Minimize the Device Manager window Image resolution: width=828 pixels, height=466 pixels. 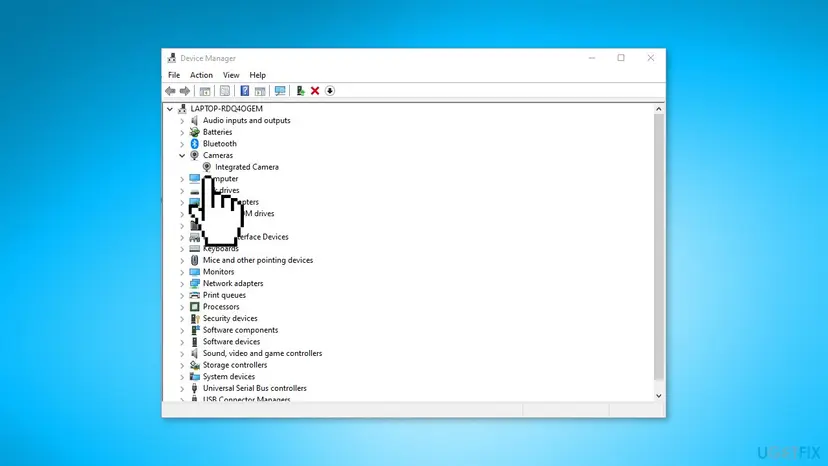(x=592, y=58)
